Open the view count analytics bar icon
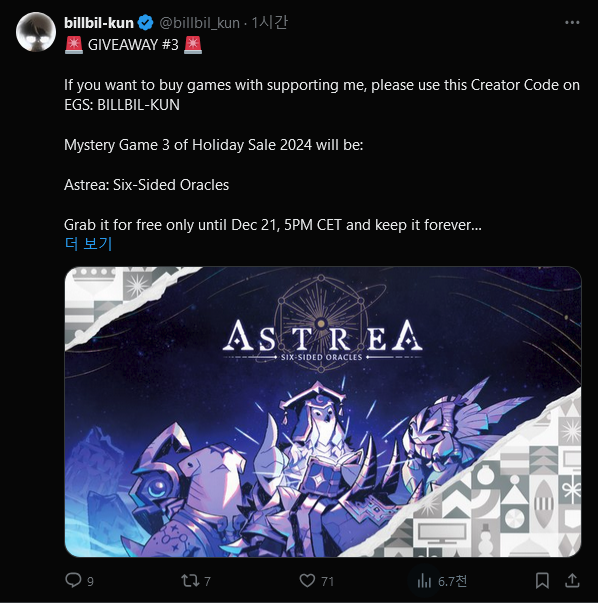 pyautogui.click(x=424, y=581)
